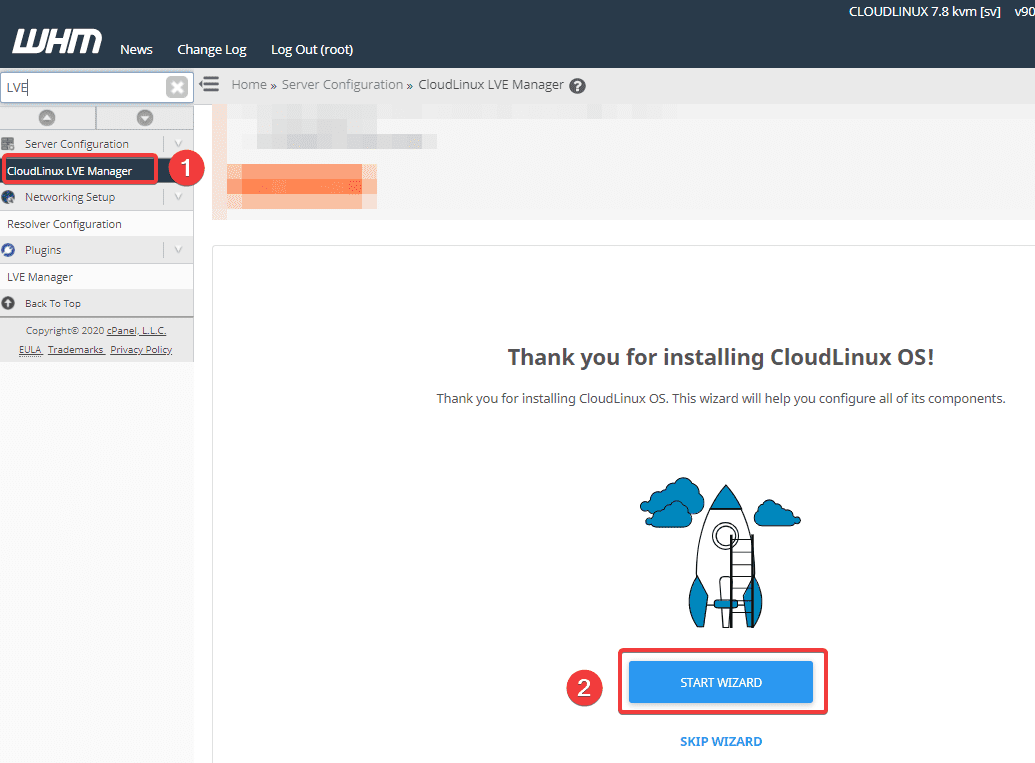The image size is (1035, 763).
Task: Open the Privacy Policy link
Action: [141, 349]
